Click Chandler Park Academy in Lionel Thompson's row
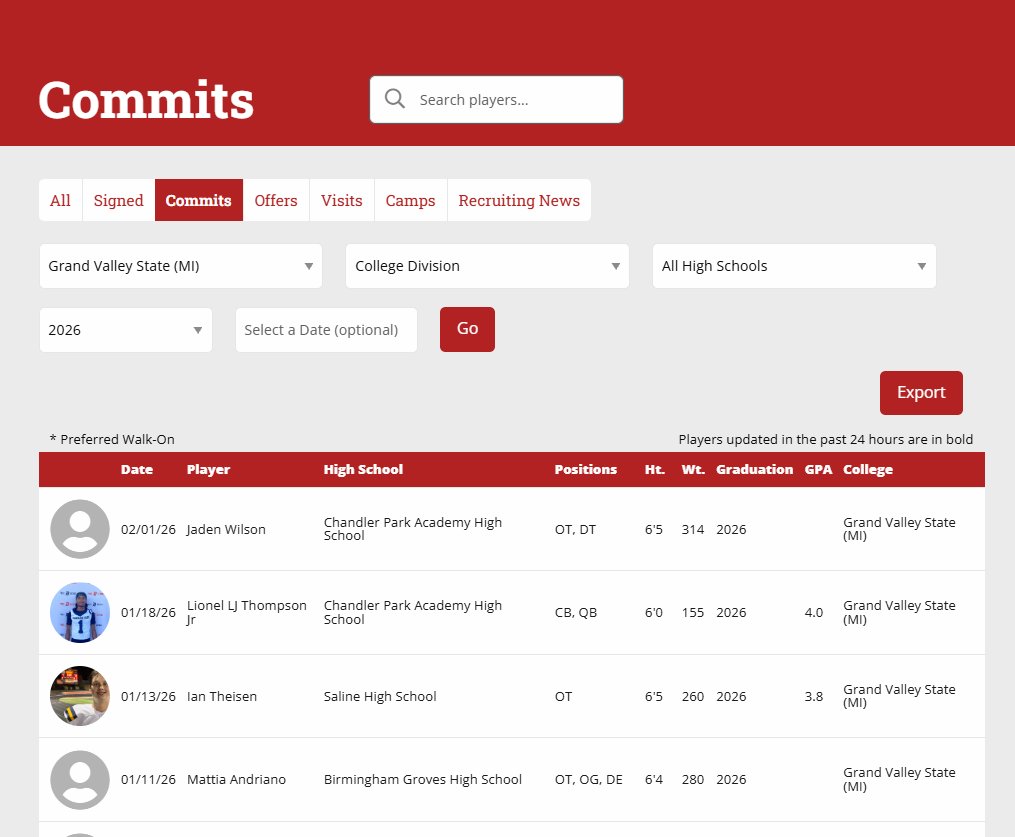Image resolution: width=1015 pixels, height=837 pixels. pyautogui.click(x=412, y=612)
